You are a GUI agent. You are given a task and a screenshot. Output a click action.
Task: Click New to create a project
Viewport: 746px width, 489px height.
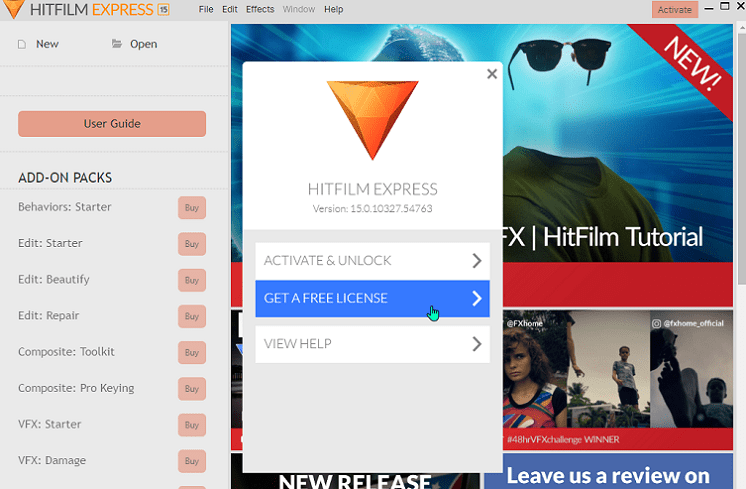47,44
